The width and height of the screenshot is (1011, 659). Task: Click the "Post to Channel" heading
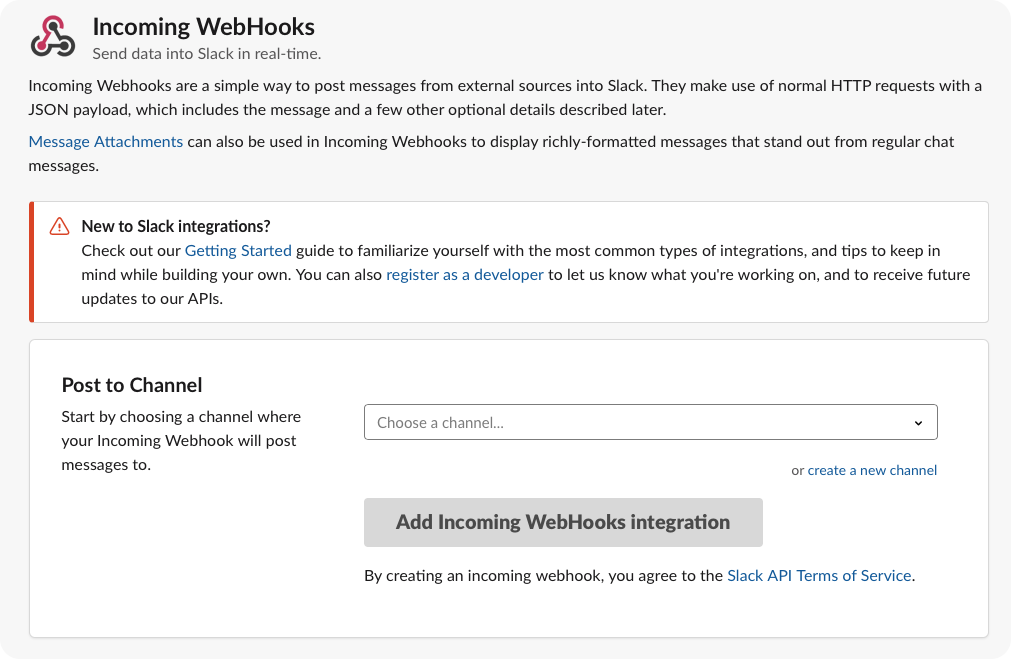pyautogui.click(x=132, y=385)
